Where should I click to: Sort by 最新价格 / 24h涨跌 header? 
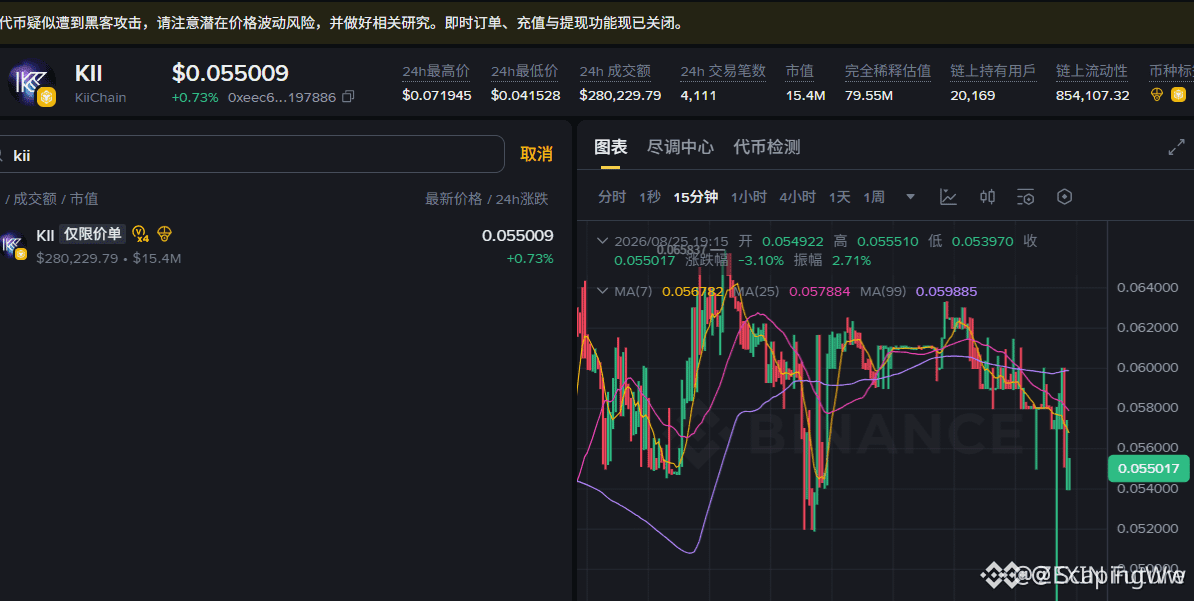(x=487, y=199)
